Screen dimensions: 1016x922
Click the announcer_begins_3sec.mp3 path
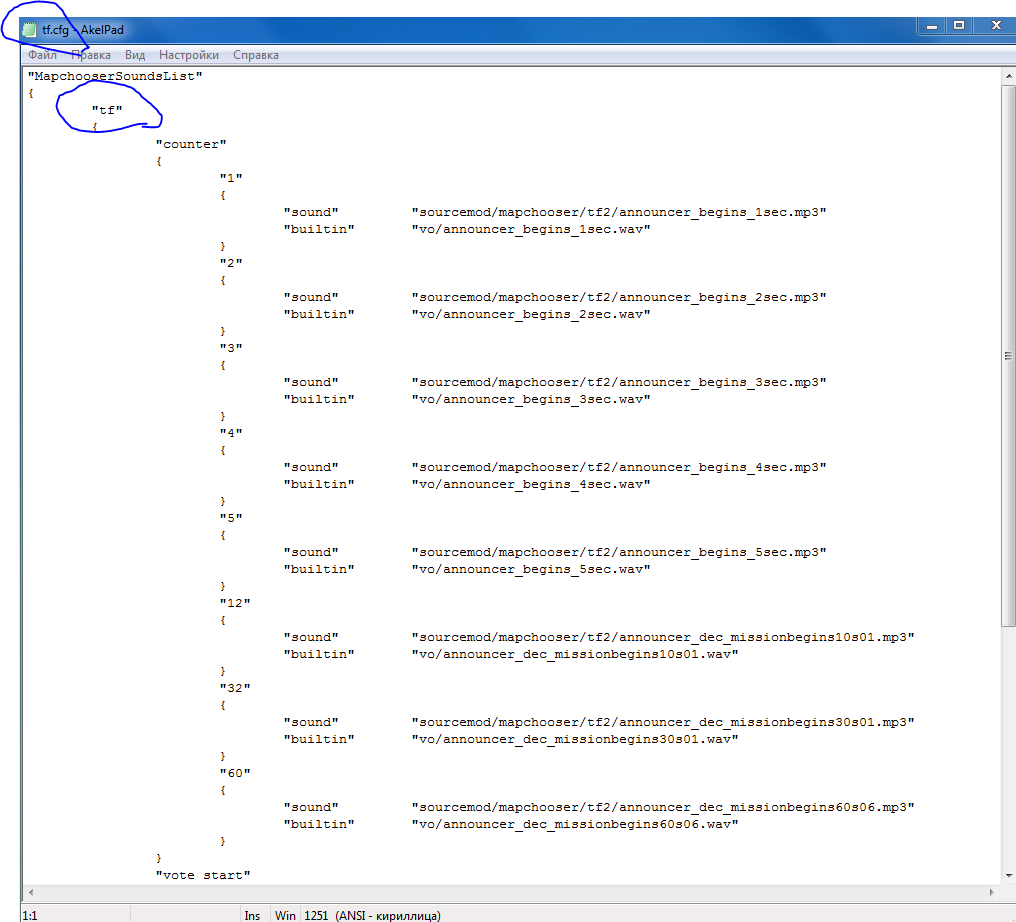(x=619, y=382)
